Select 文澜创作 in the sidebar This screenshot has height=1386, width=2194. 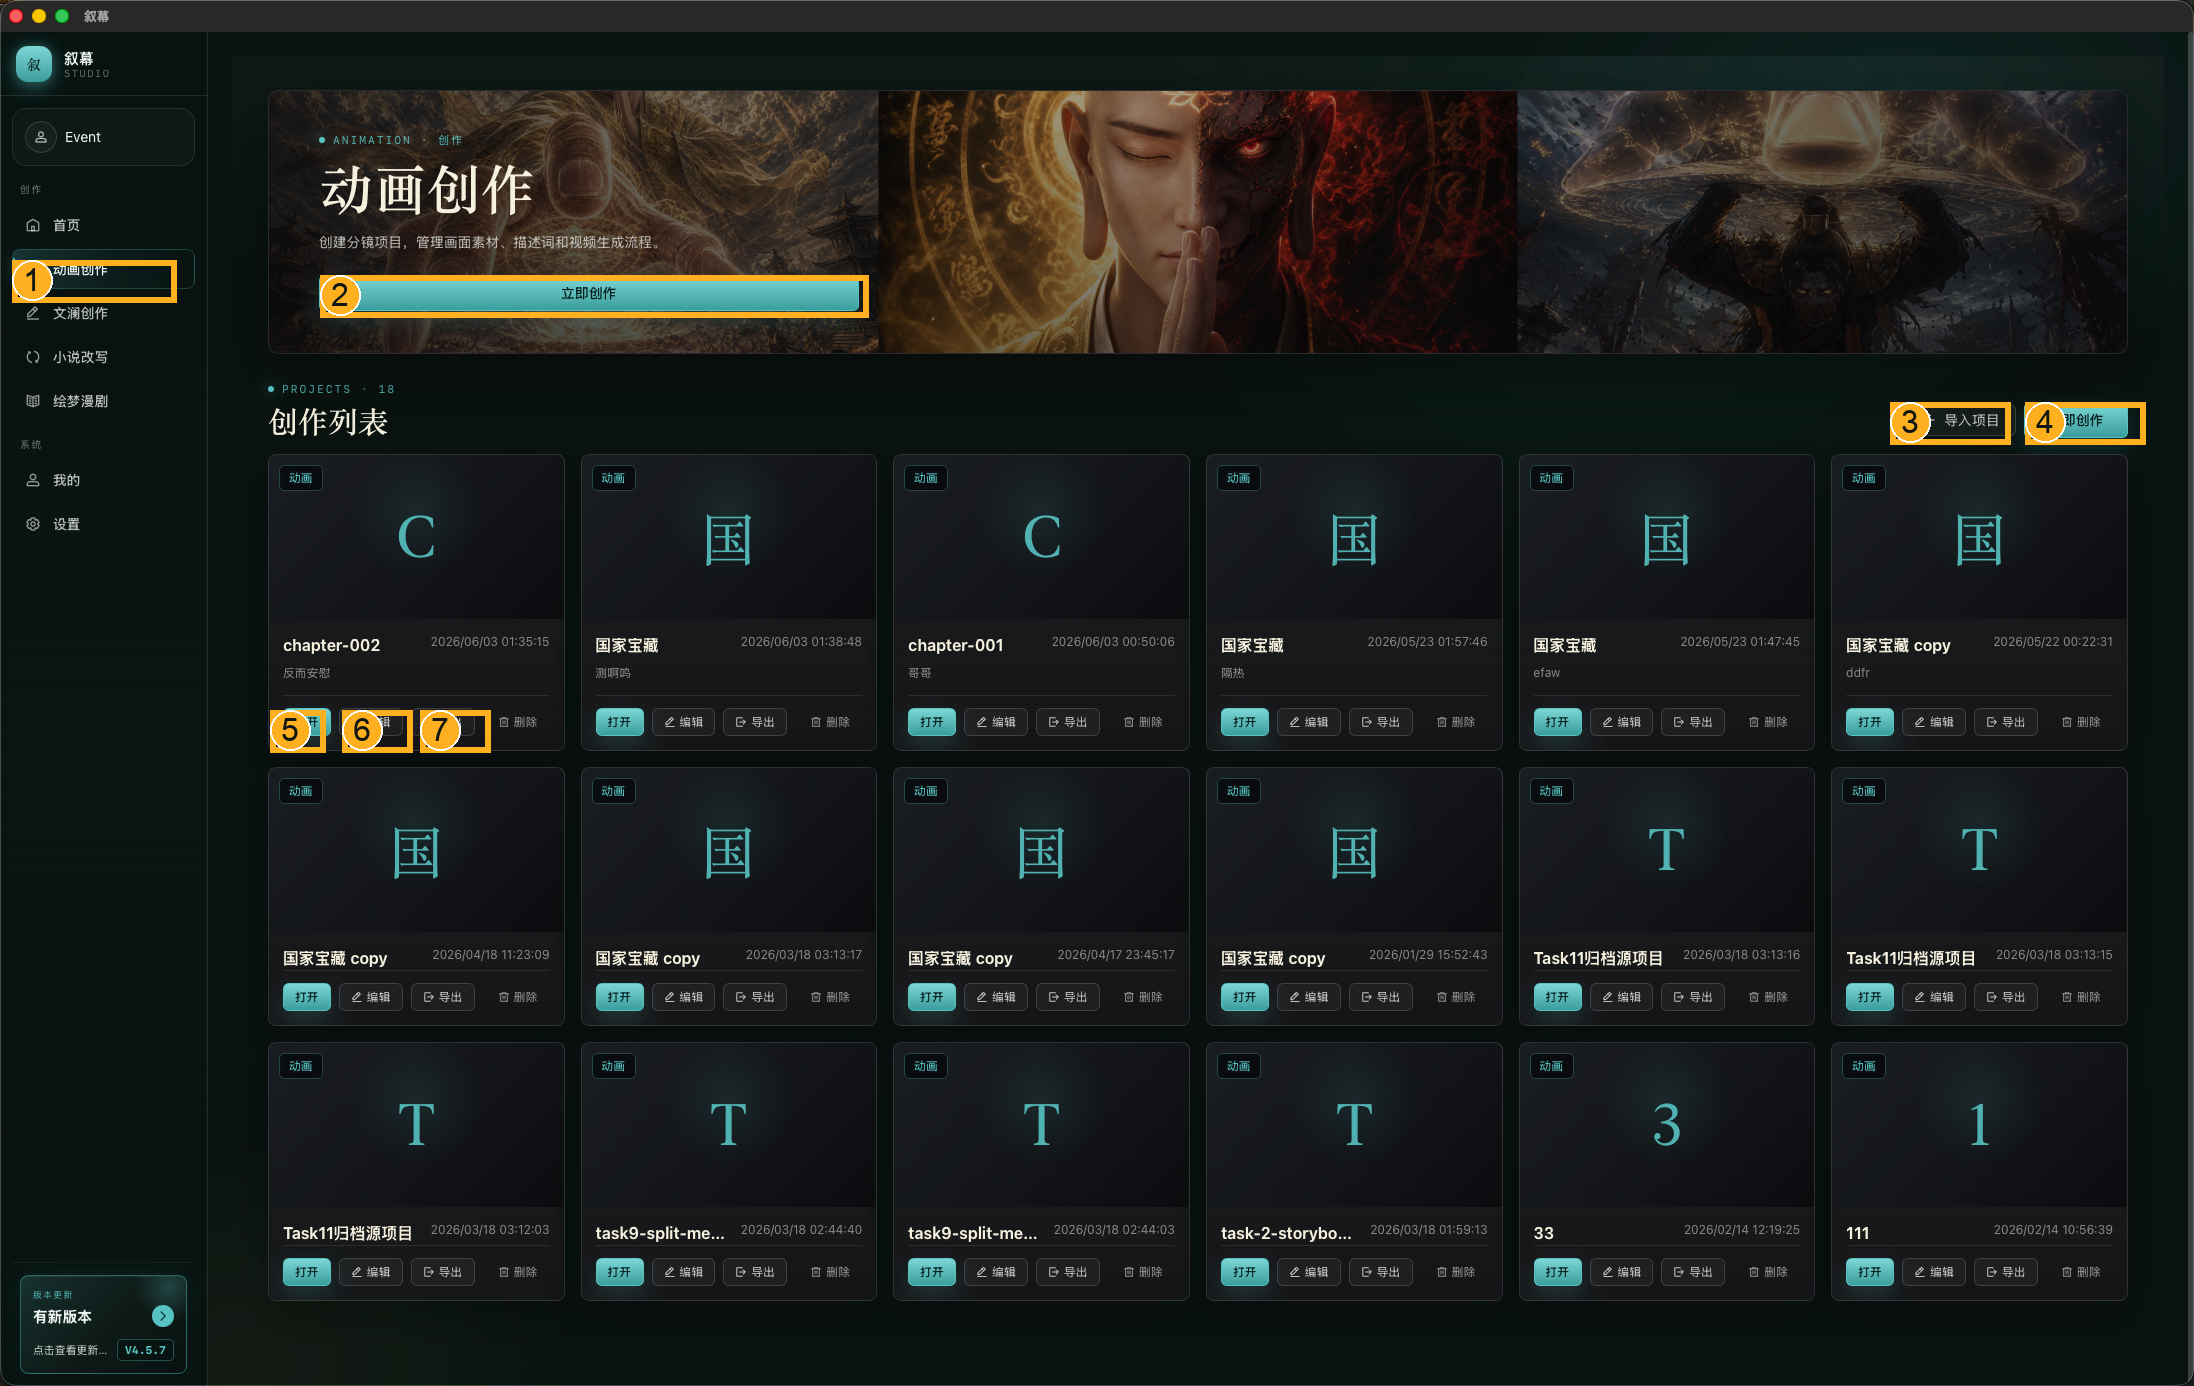pos(103,313)
